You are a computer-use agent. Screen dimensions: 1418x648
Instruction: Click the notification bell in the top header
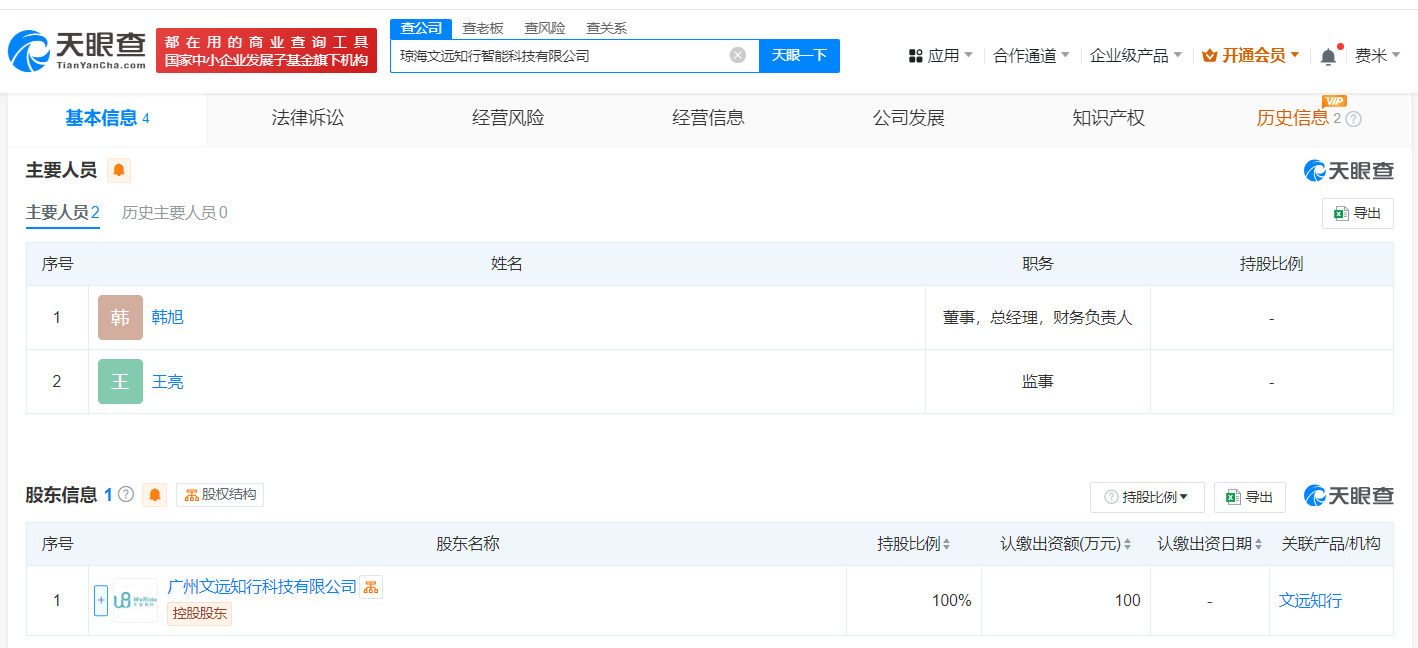pyautogui.click(x=1328, y=56)
